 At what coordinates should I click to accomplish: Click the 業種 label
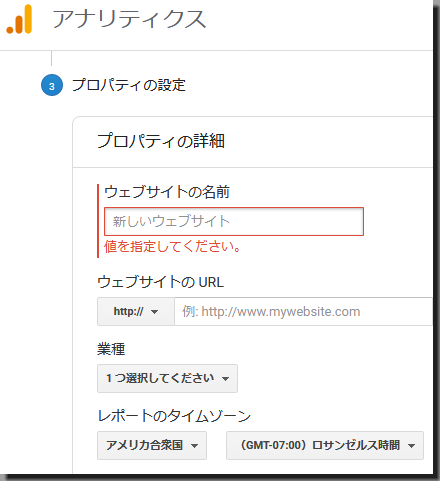coord(111,349)
